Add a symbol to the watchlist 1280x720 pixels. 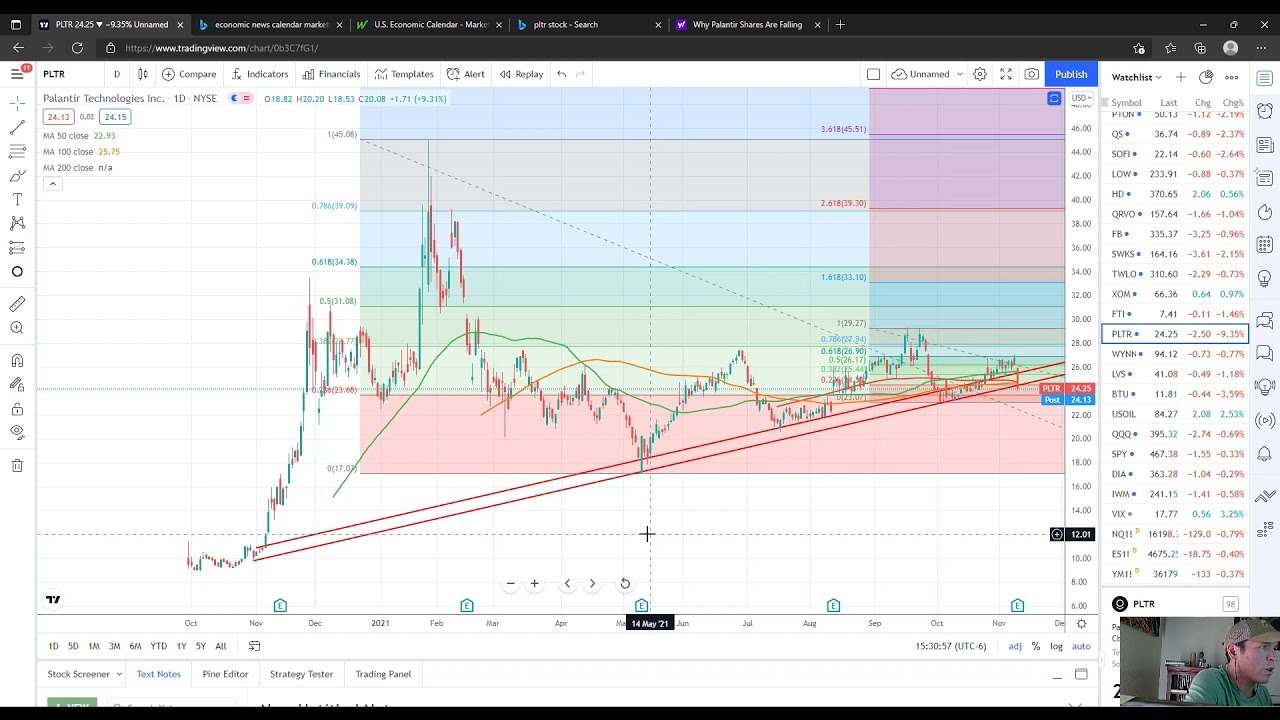coord(1181,77)
